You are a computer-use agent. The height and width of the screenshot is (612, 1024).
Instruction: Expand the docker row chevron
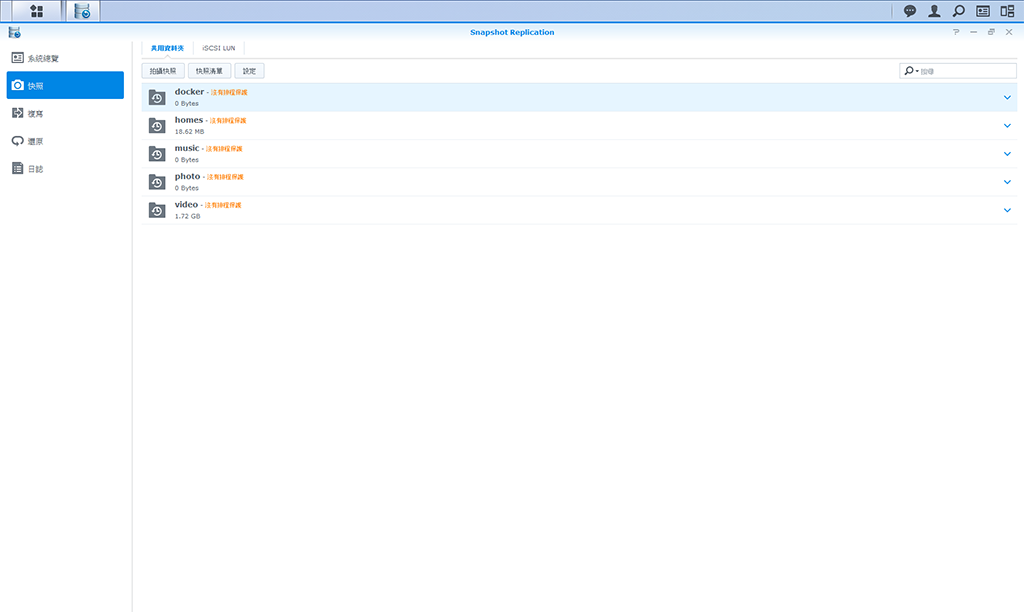click(x=1007, y=97)
